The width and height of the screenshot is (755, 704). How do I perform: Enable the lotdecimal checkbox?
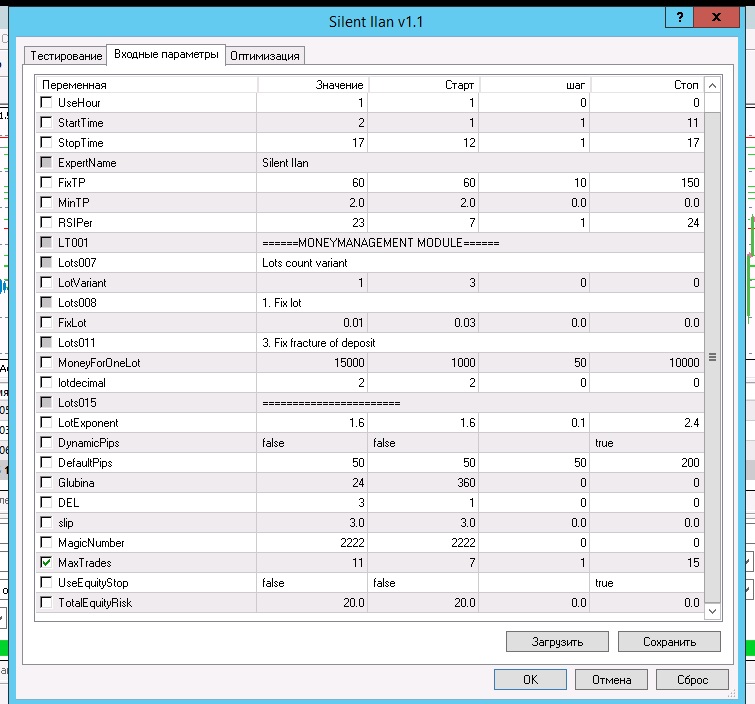tap(46, 382)
